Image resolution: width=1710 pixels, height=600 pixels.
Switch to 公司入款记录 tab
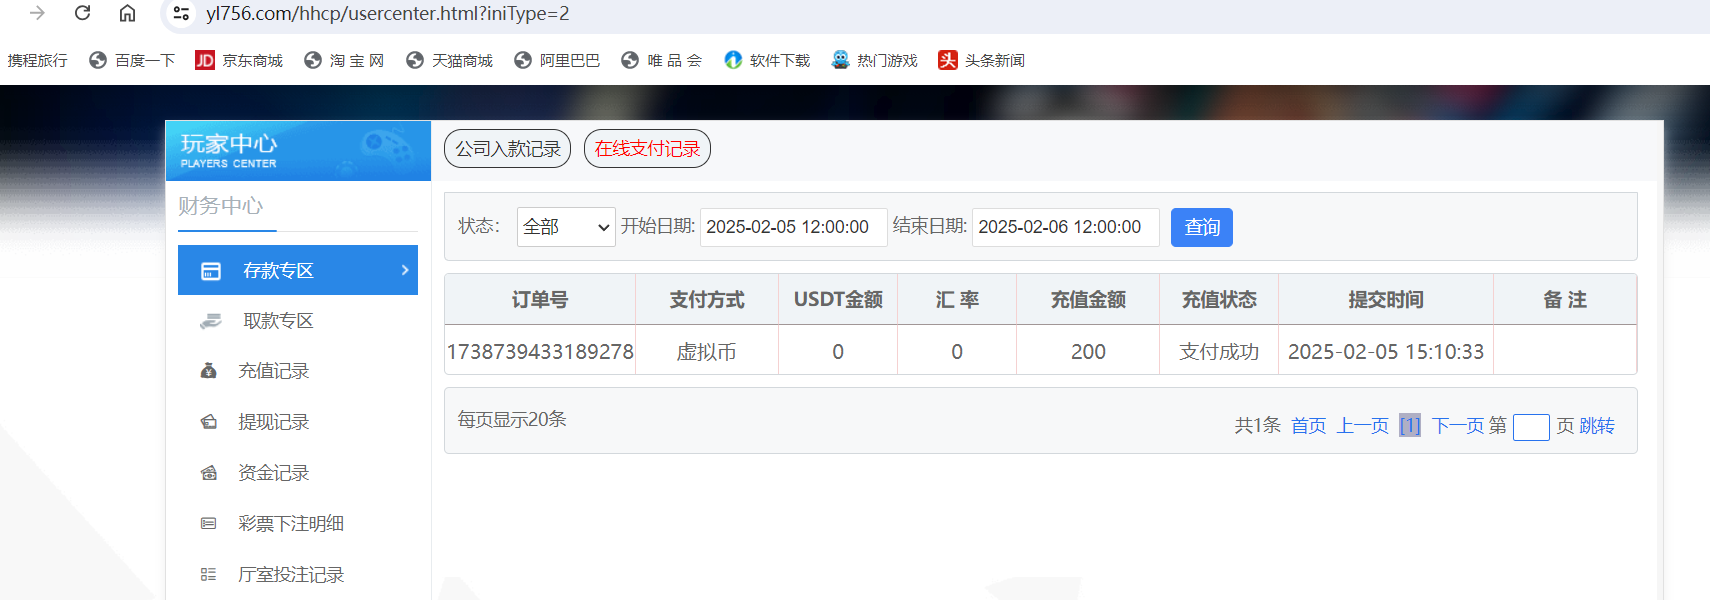(507, 149)
